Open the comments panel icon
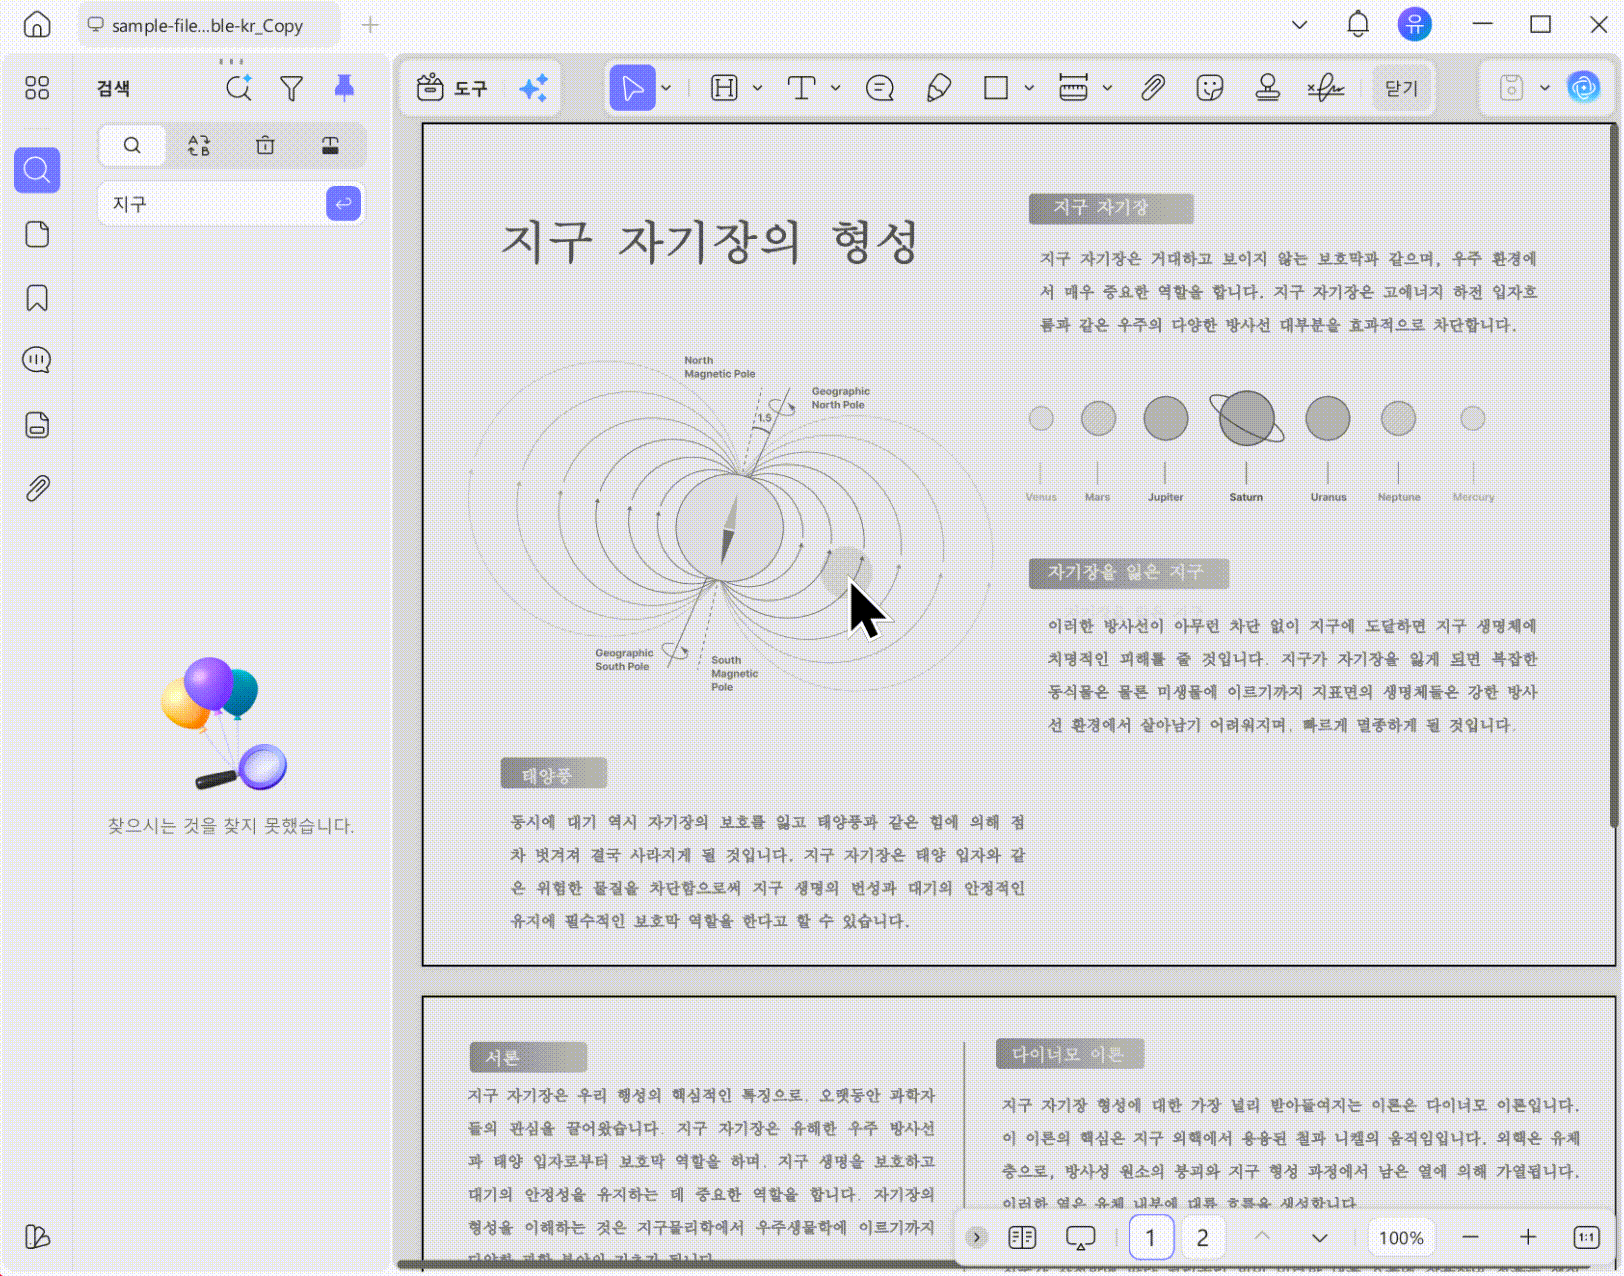 [37, 360]
